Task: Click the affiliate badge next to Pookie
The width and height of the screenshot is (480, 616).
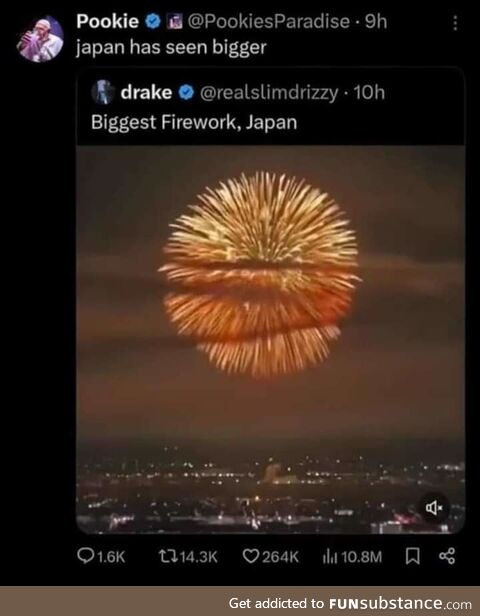Action: click(x=173, y=22)
